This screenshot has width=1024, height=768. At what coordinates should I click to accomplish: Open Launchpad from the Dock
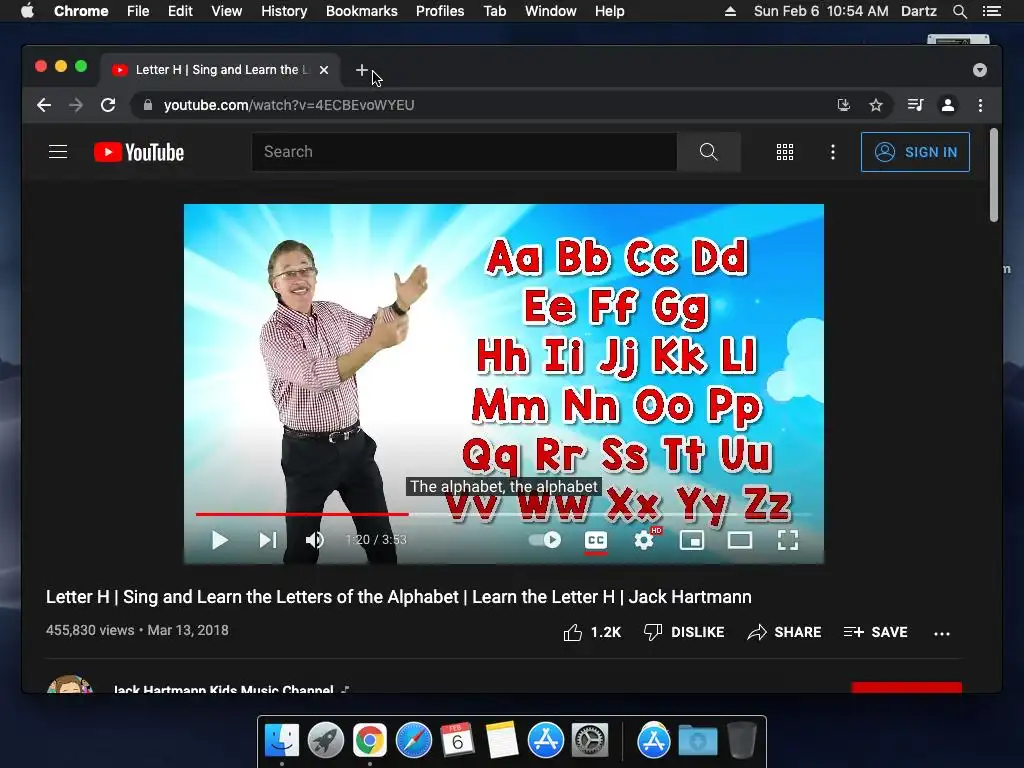(325, 741)
